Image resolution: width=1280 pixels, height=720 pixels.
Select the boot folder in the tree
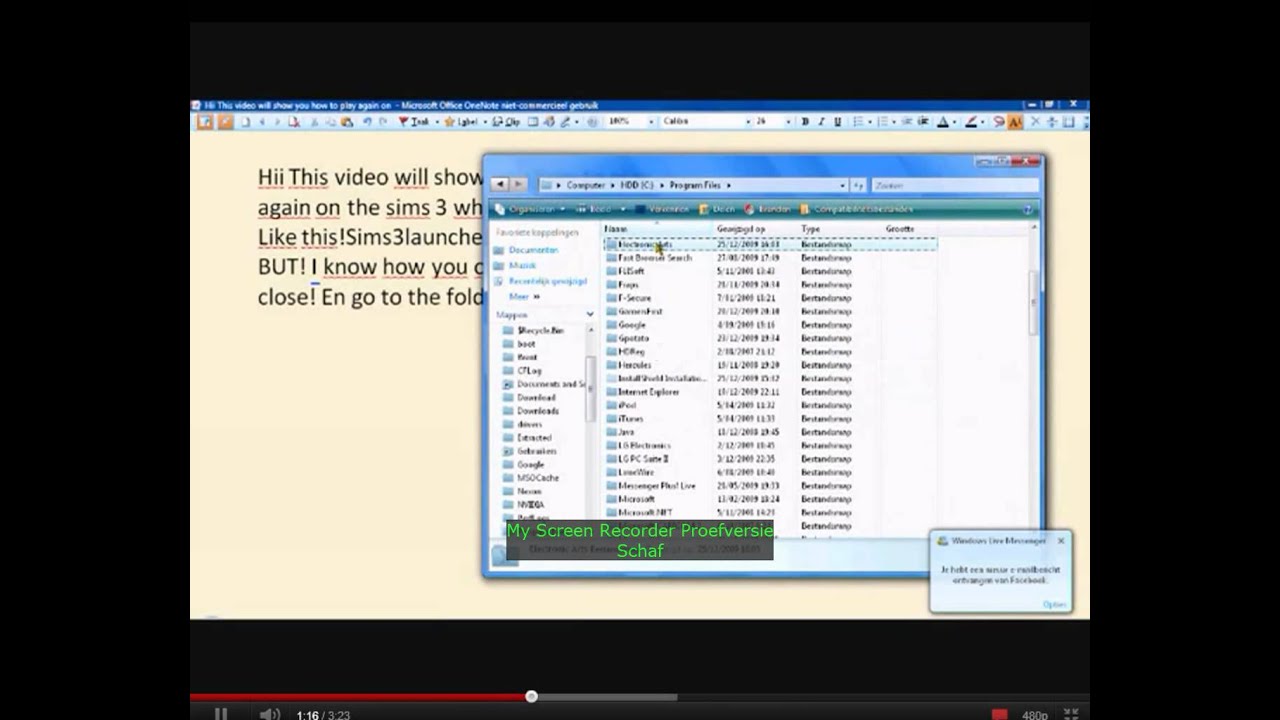click(x=526, y=344)
